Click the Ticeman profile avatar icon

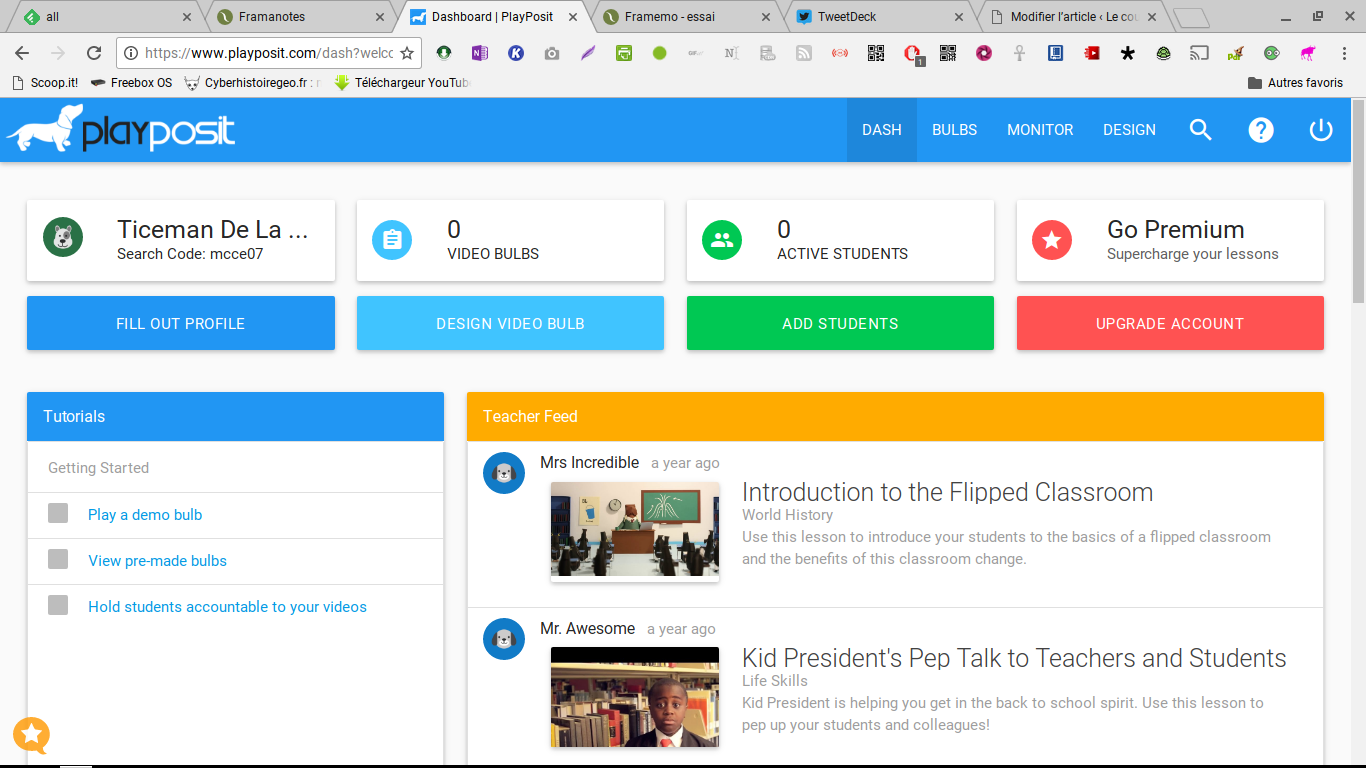point(63,239)
